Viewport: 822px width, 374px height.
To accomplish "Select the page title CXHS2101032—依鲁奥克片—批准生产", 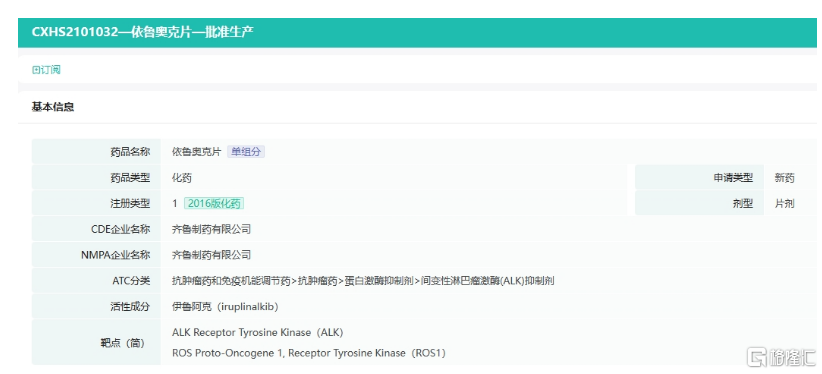I will point(143,31).
